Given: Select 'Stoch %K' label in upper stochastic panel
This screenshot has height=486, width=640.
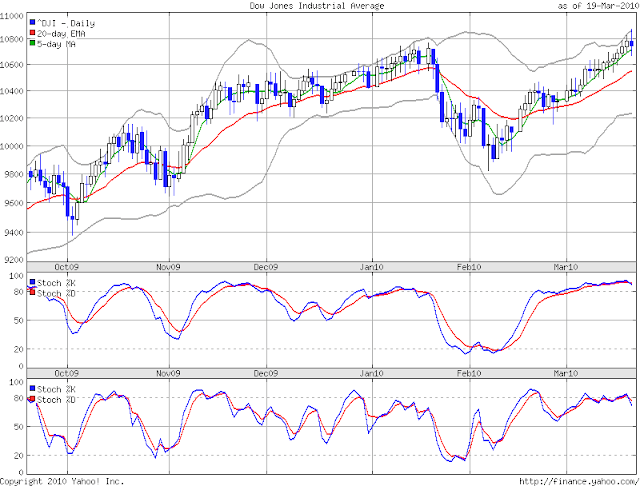Looking at the screenshot, I should click(x=56, y=283).
